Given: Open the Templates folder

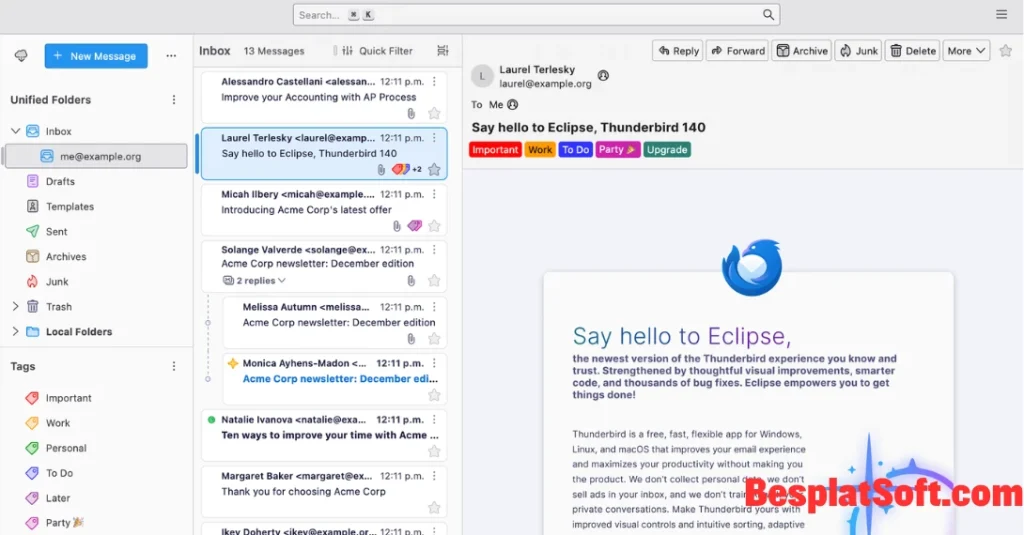Looking at the screenshot, I should coord(69,206).
